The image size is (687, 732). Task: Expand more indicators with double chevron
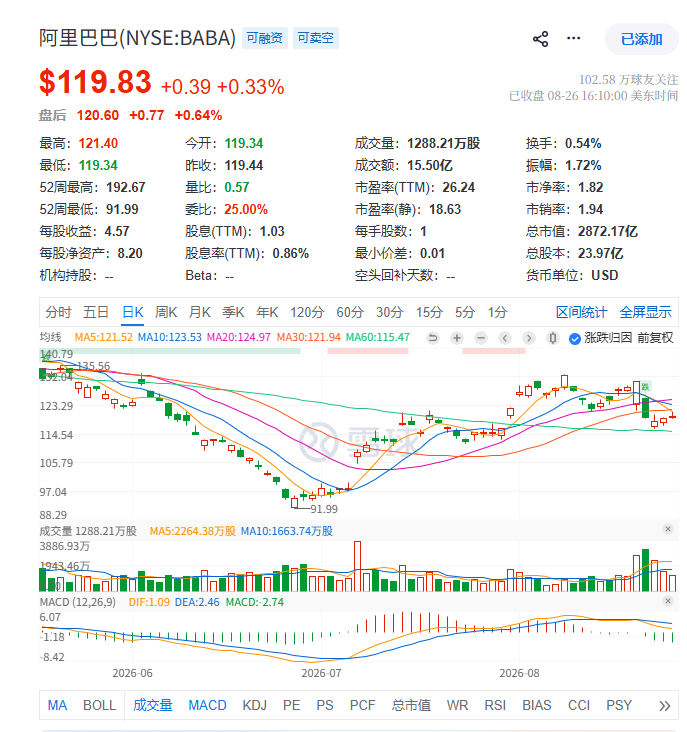(665, 705)
